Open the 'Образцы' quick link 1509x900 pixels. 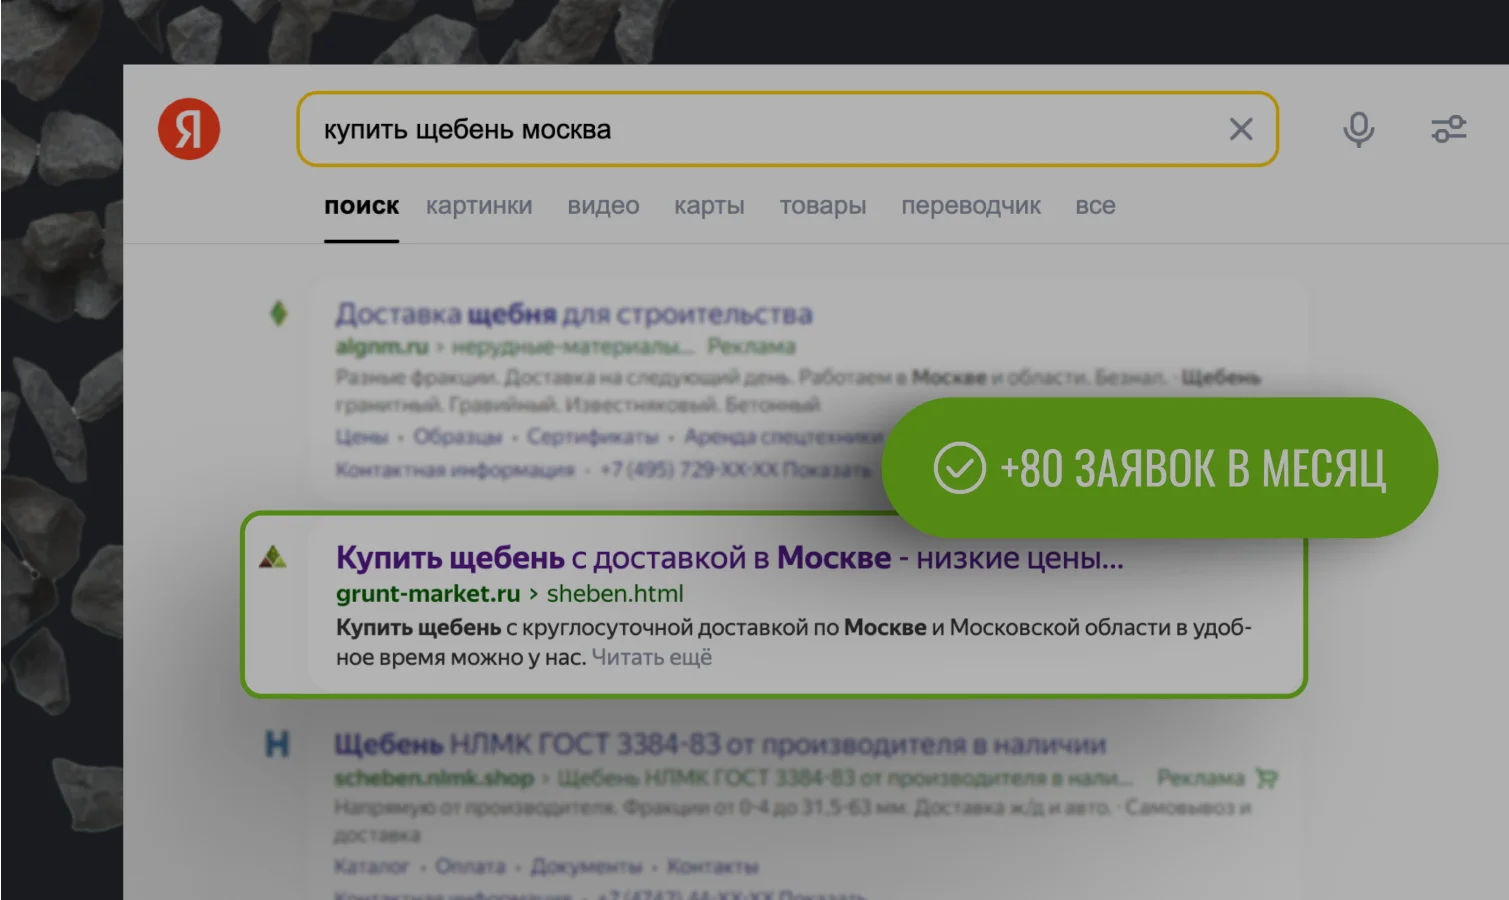(458, 438)
